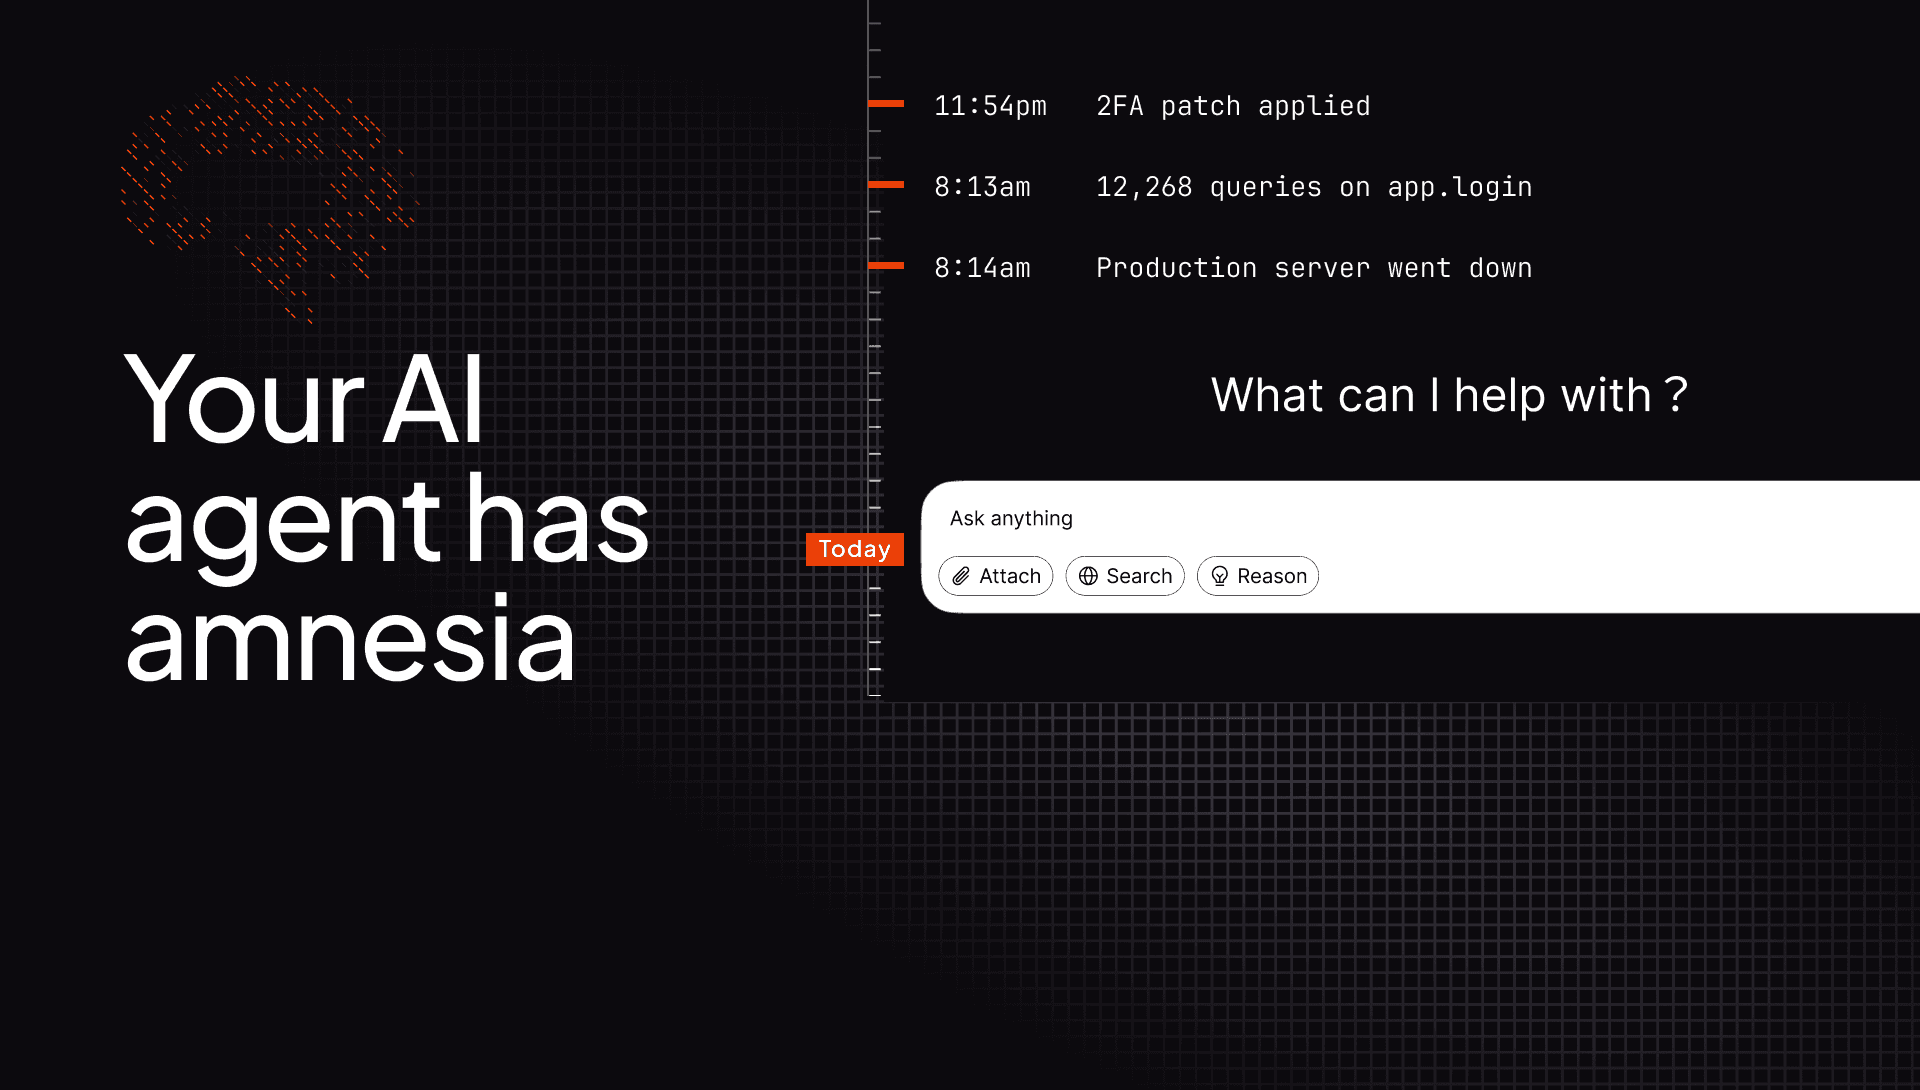Click the Attach button
This screenshot has height=1090, width=1920.
[x=995, y=576]
